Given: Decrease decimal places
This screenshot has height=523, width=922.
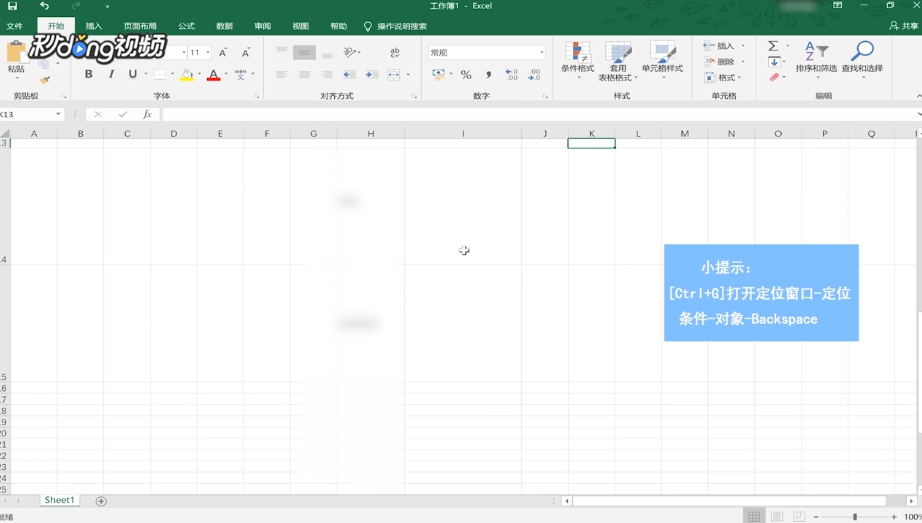Looking at the screenshot, I should pyautogui.click(x=534, y=74).
